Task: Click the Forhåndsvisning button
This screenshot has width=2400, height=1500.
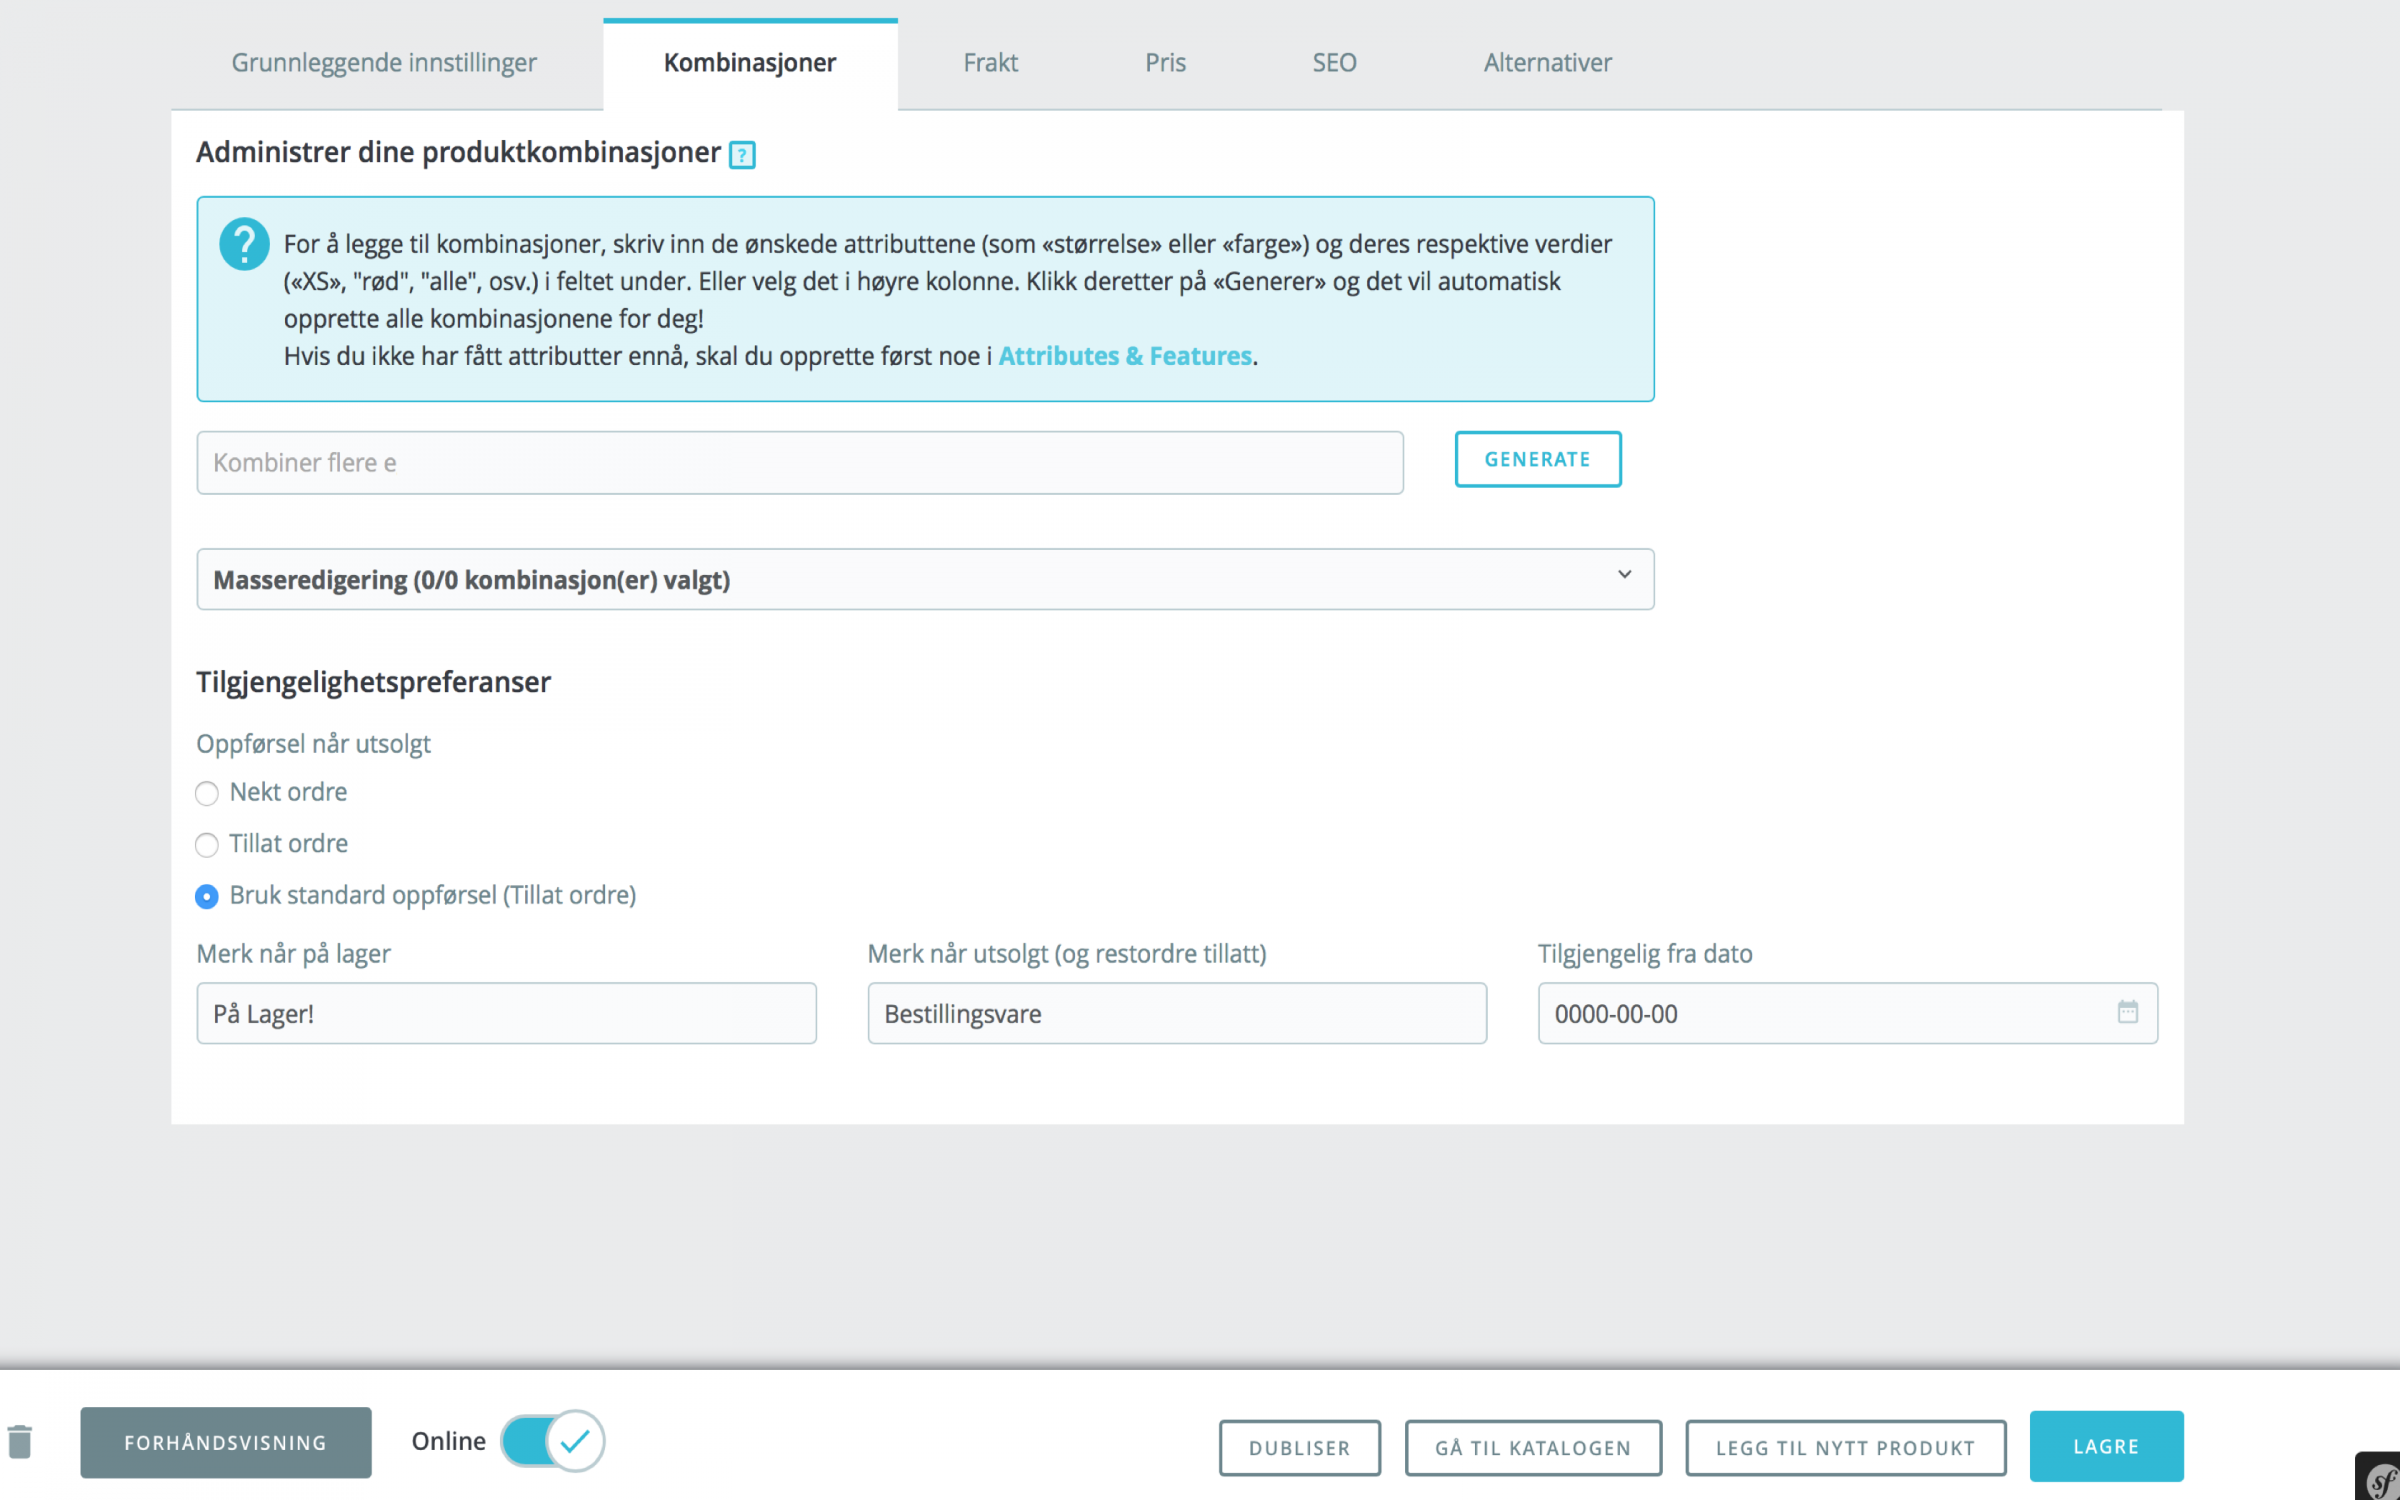Action: tap(226, 1442)
